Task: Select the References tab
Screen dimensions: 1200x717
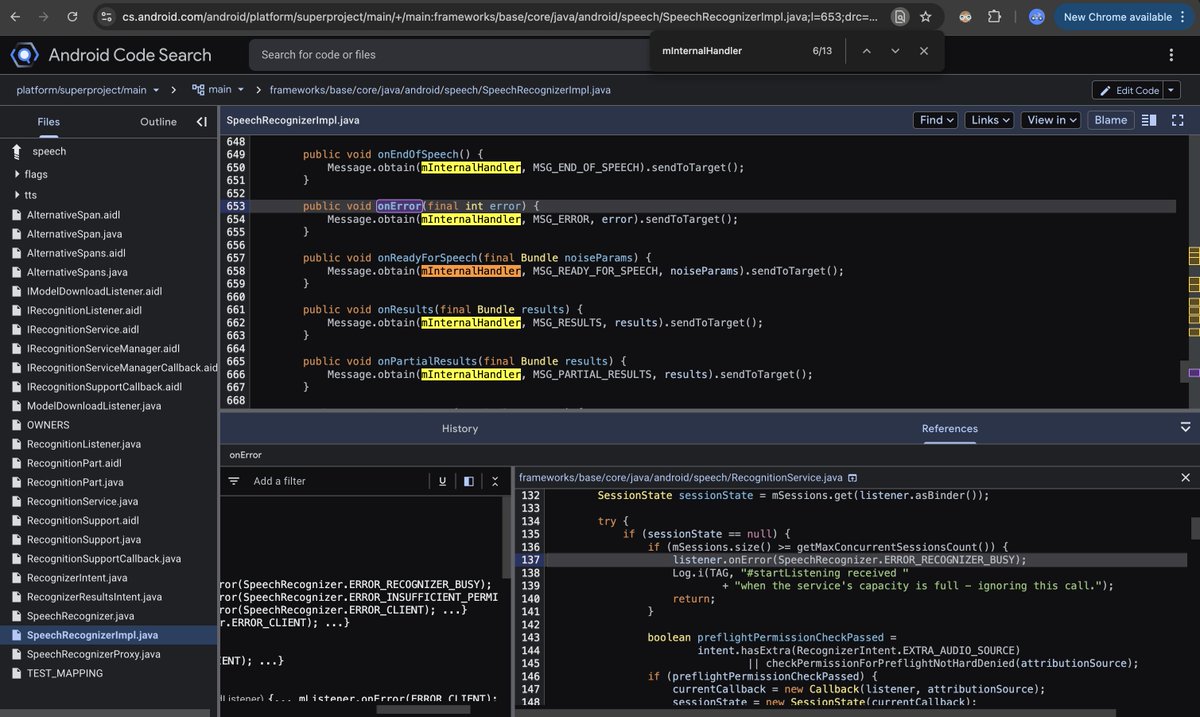Action: pyautogui.click(x=950, y=428)
